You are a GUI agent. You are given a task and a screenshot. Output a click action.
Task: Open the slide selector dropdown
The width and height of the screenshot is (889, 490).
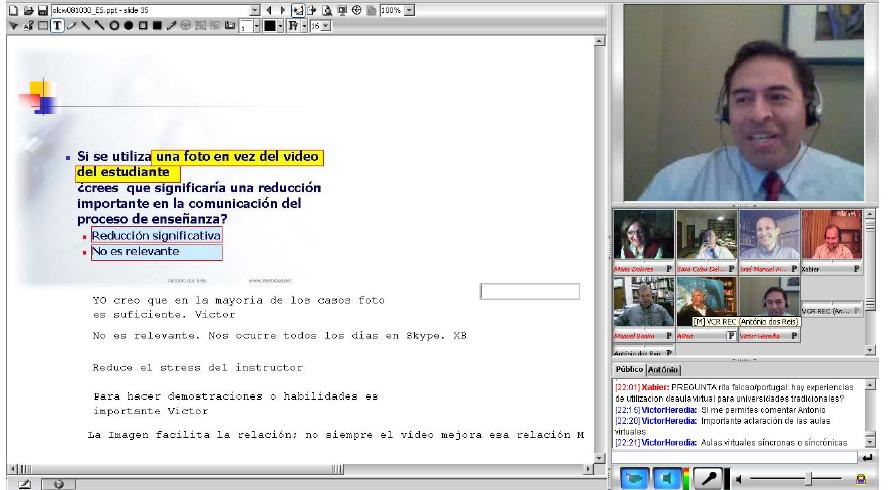pyautogui.click(x=255, y=10)
